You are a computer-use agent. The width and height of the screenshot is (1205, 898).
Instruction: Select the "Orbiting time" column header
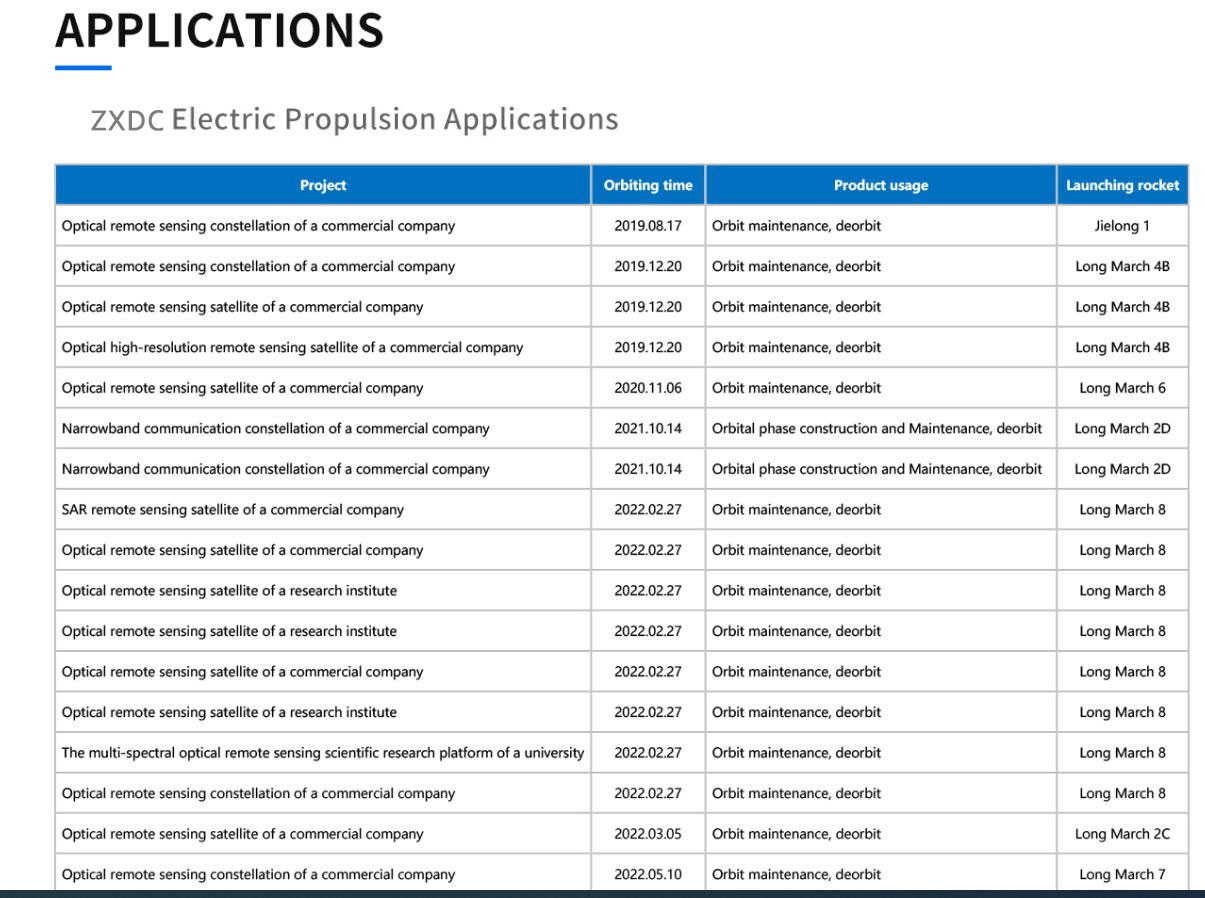(648, 185)
